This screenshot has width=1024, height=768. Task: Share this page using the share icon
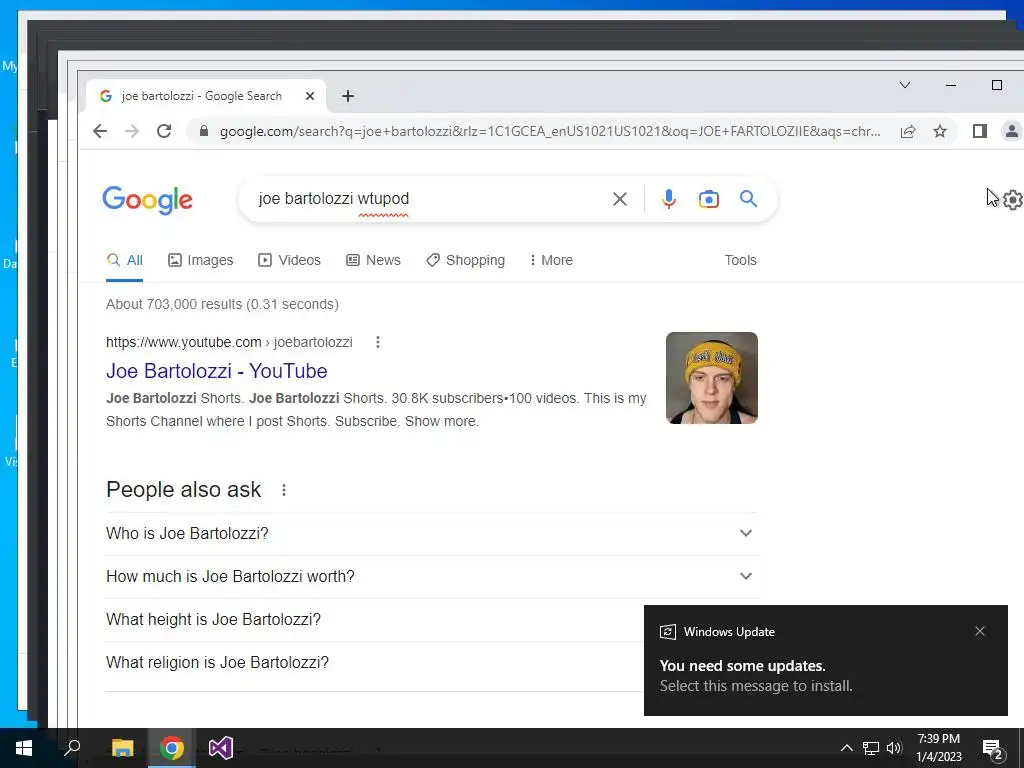[x=908, y=131]
